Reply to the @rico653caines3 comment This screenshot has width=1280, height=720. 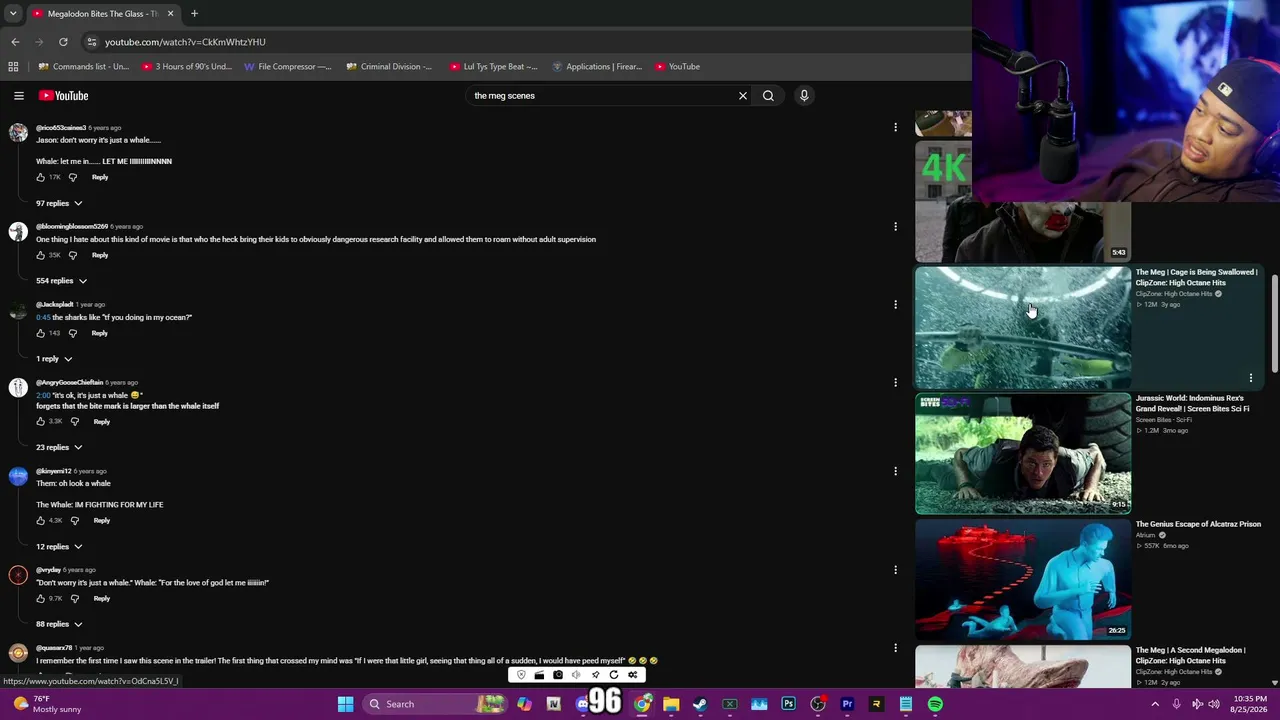pos(100,177)
